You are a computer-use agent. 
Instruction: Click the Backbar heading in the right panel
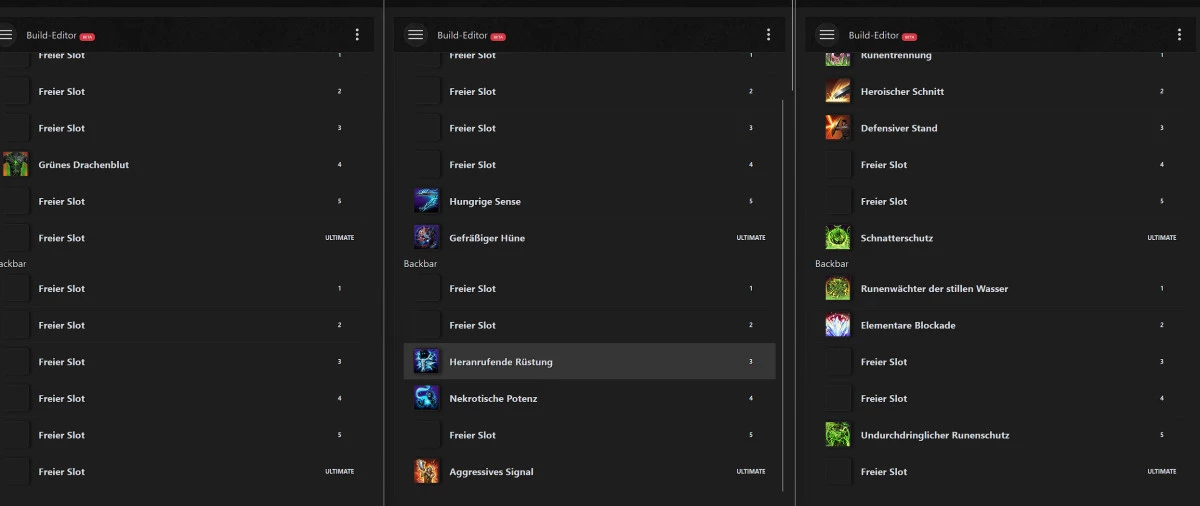832,264
